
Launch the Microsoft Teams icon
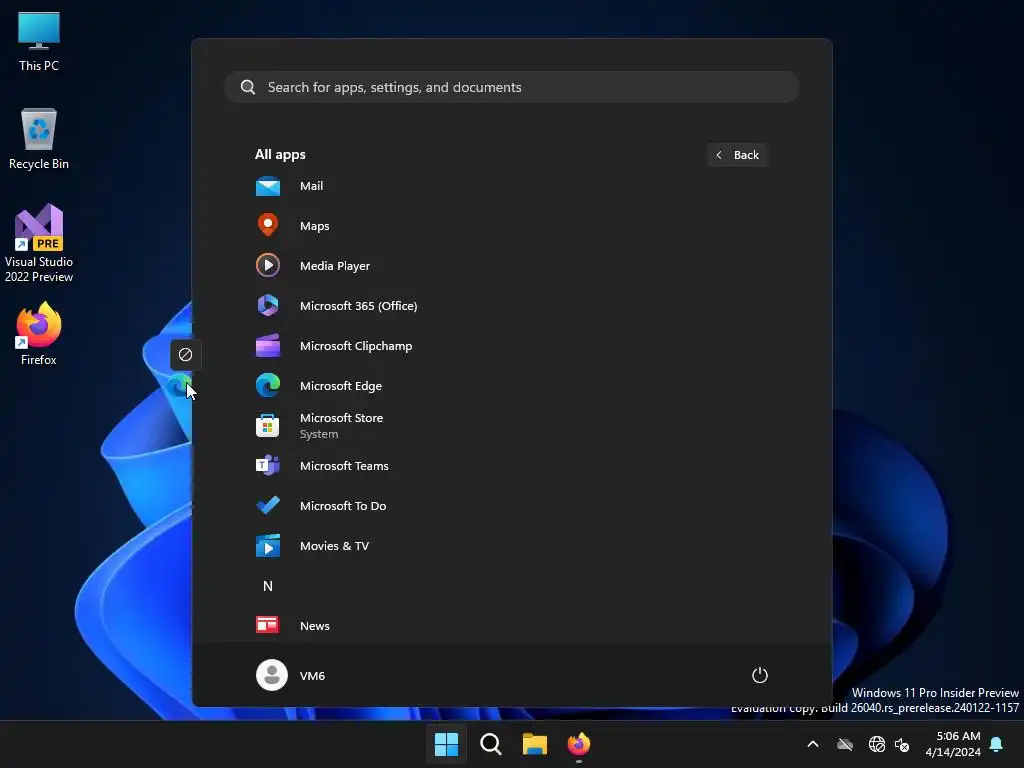268,466
